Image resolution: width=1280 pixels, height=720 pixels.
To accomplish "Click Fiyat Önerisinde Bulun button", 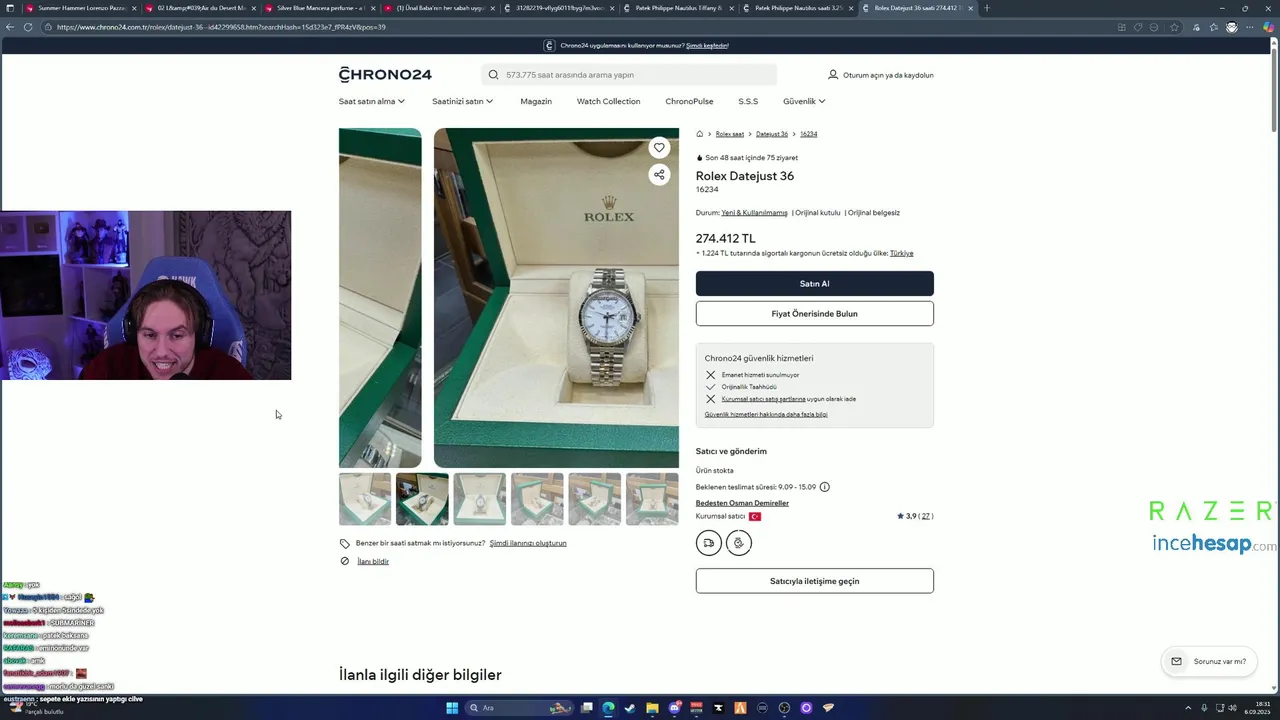I will coord(815,313).
